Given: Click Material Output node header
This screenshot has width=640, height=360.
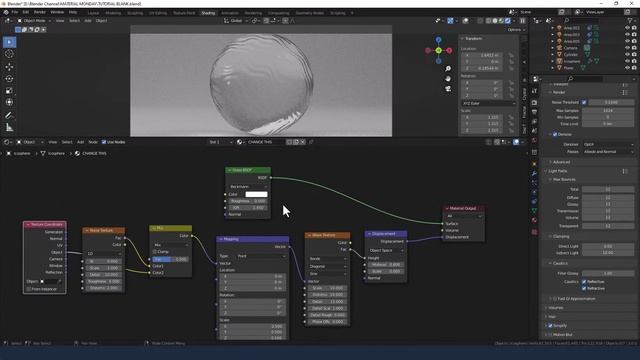Looking at the screenshot, I should tap(463, 208).
